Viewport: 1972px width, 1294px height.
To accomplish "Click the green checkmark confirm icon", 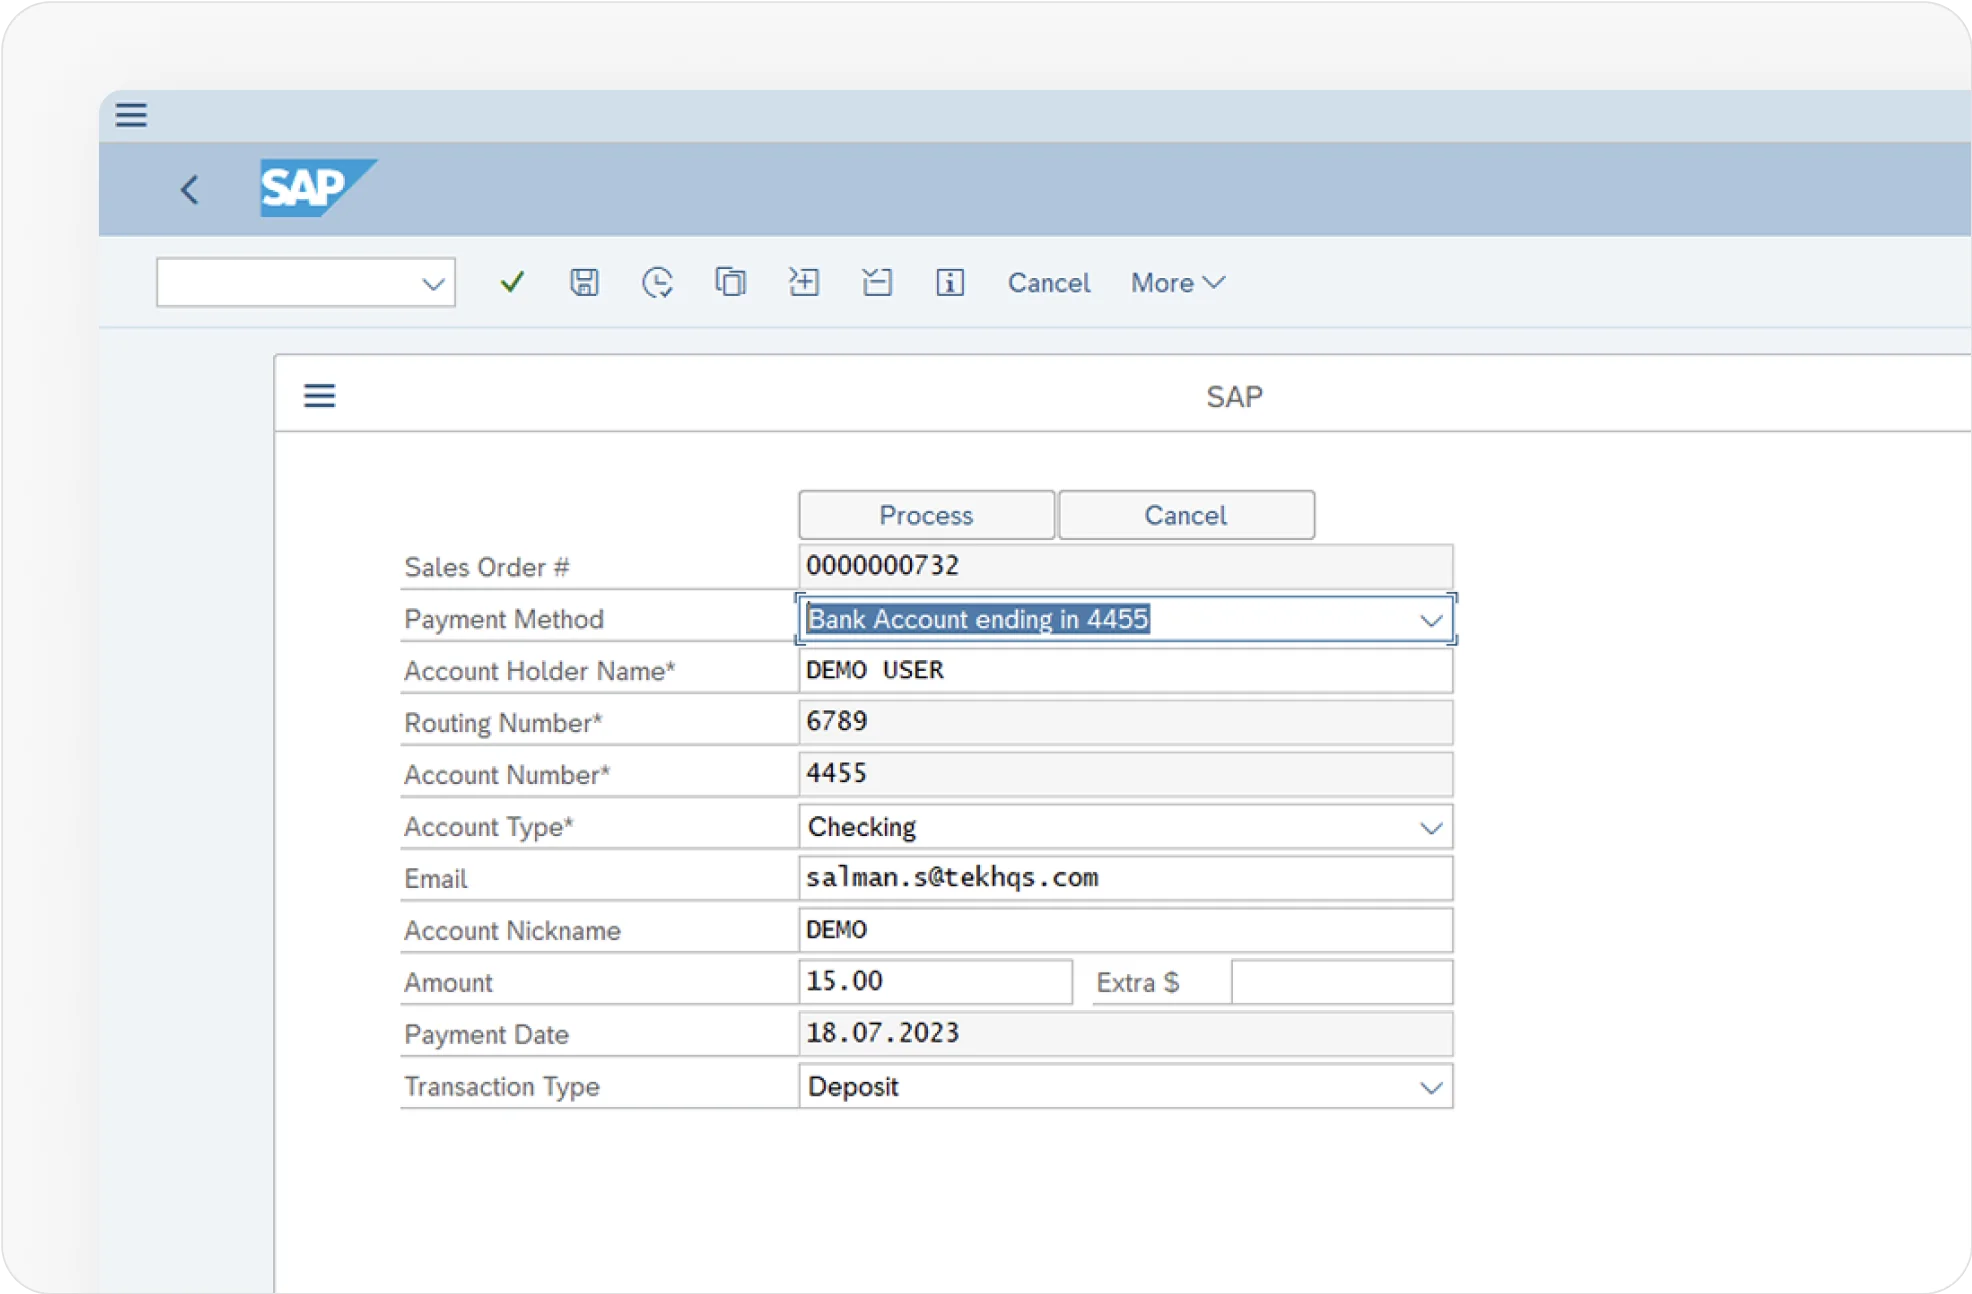I will tap(512, 282).
